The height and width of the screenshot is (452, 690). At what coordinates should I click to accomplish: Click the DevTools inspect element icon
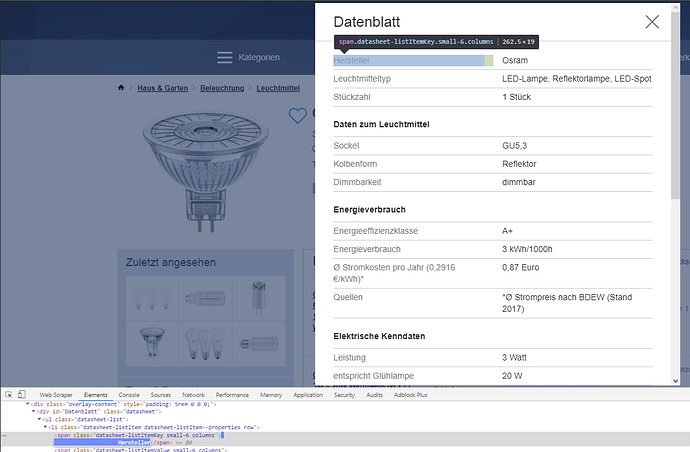(8, 395)
